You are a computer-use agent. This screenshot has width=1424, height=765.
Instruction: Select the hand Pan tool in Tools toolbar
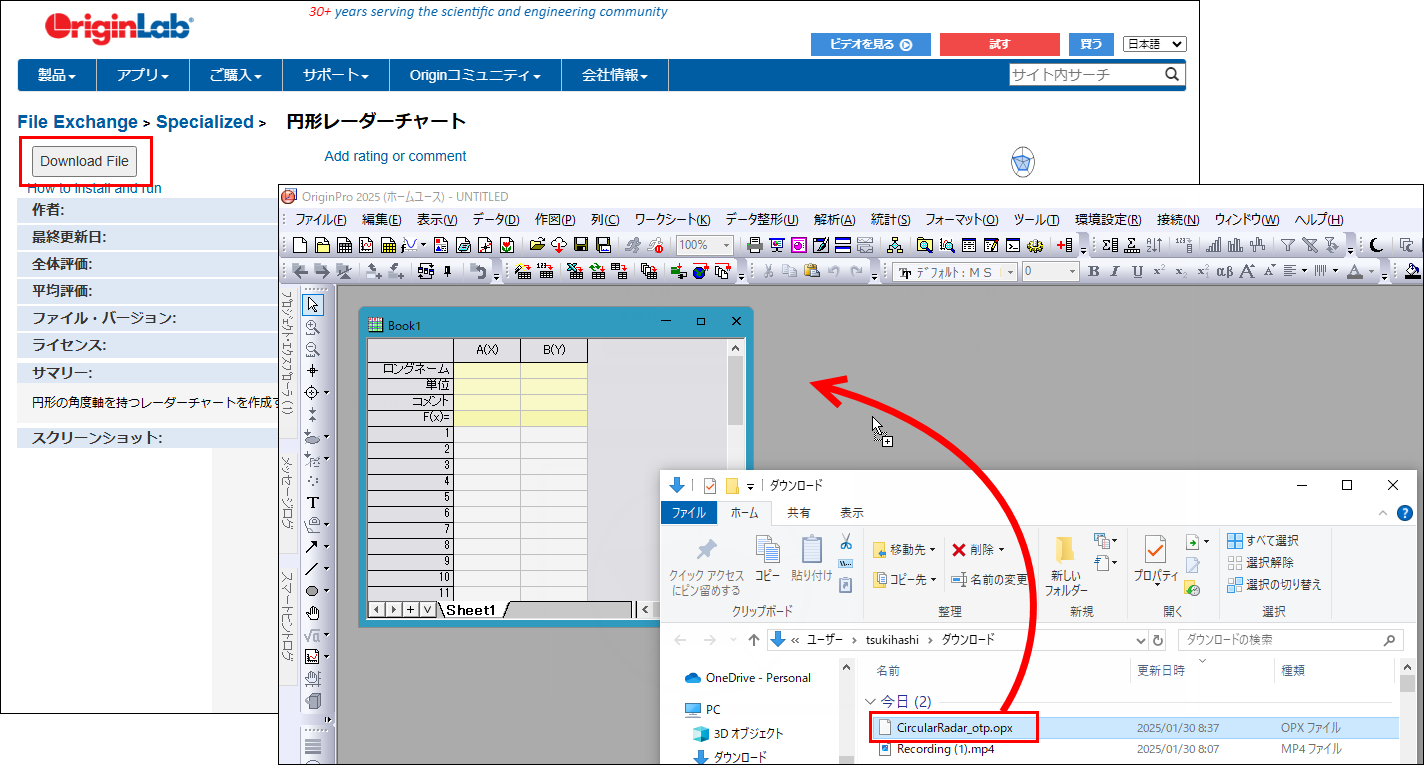[312, 612]
